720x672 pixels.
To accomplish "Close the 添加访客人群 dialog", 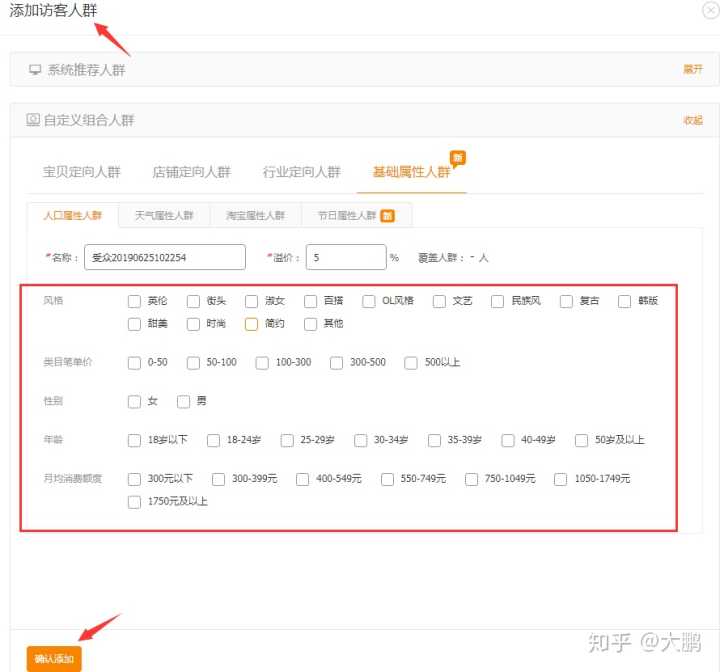I will click(709, 10).
